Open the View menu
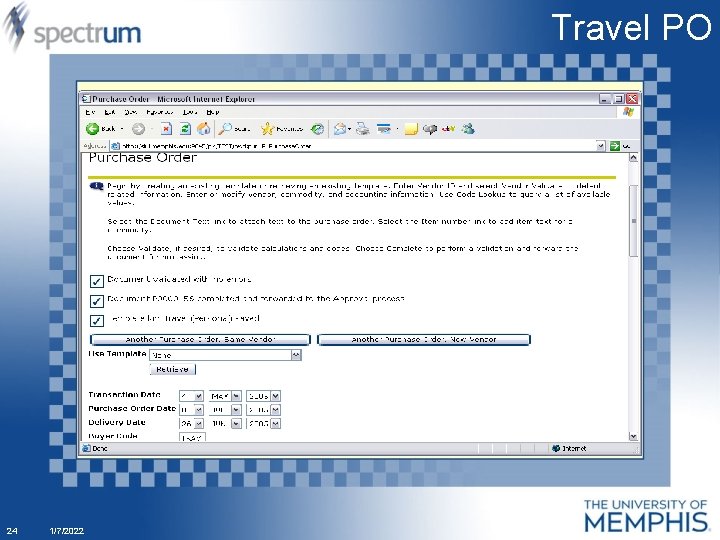720x540 pixels. [131, 112]
